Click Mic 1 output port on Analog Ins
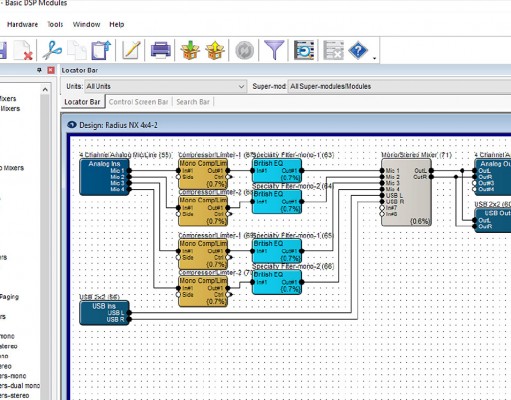 [x=129, y=171]
